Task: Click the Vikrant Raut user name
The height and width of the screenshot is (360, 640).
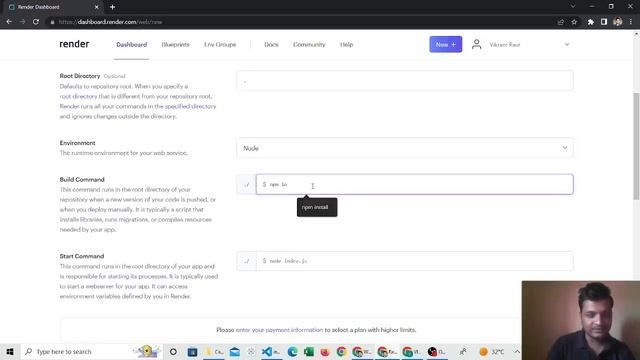Action: point(505,44)
